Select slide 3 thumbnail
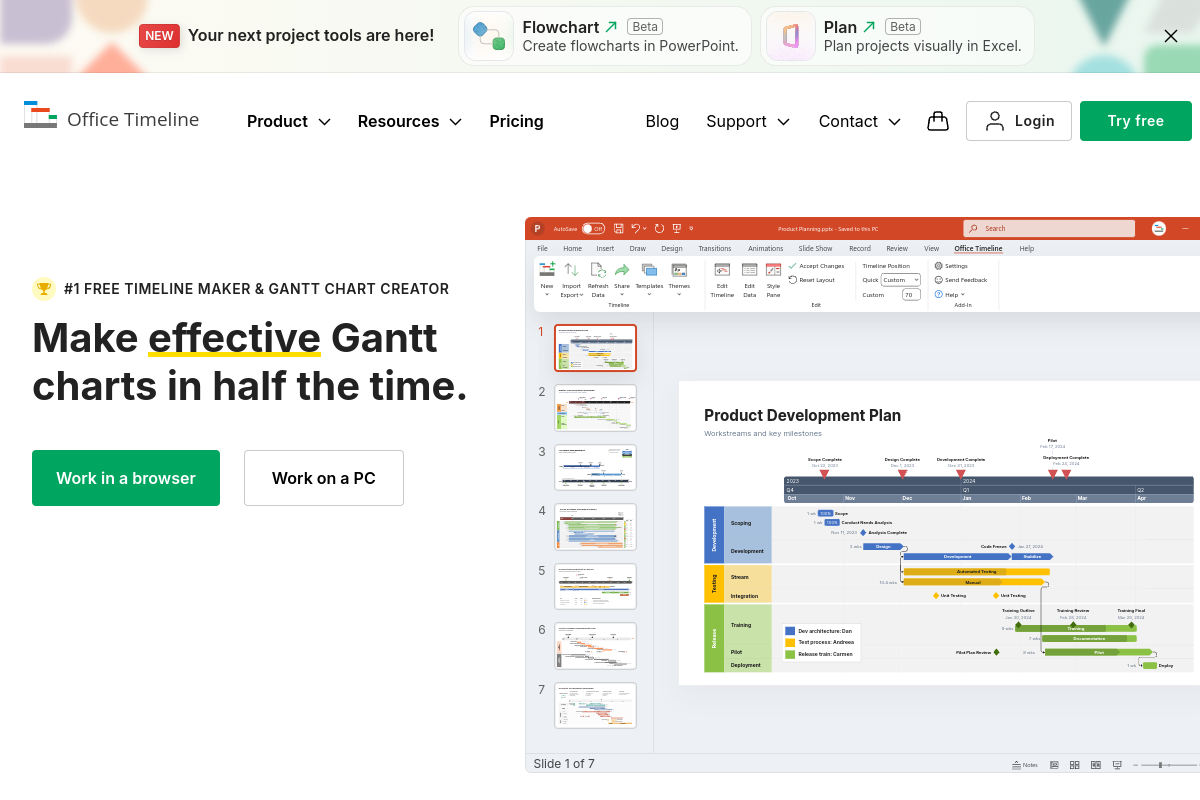This screenshot has width=1200, height=800. click(x=595, y=467)
